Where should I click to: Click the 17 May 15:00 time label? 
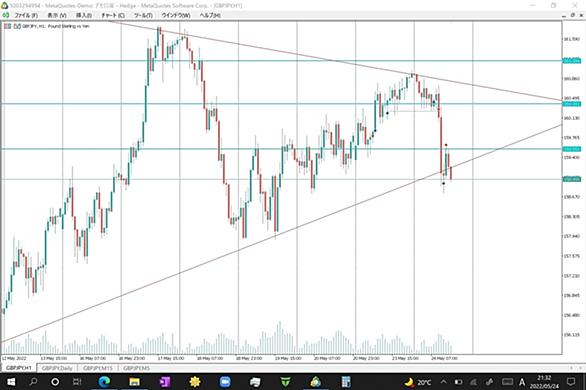coord(171,358)
